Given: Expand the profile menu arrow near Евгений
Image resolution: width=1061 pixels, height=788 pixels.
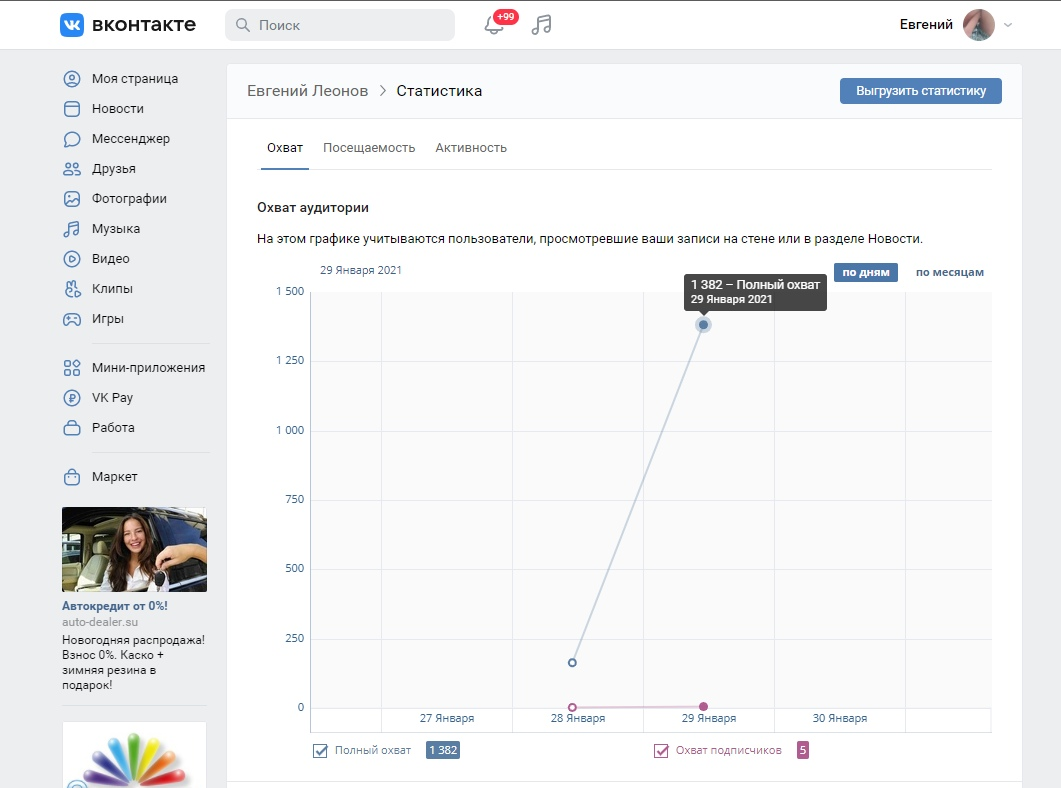Looking at the screenshot, I should [1007, 25].
